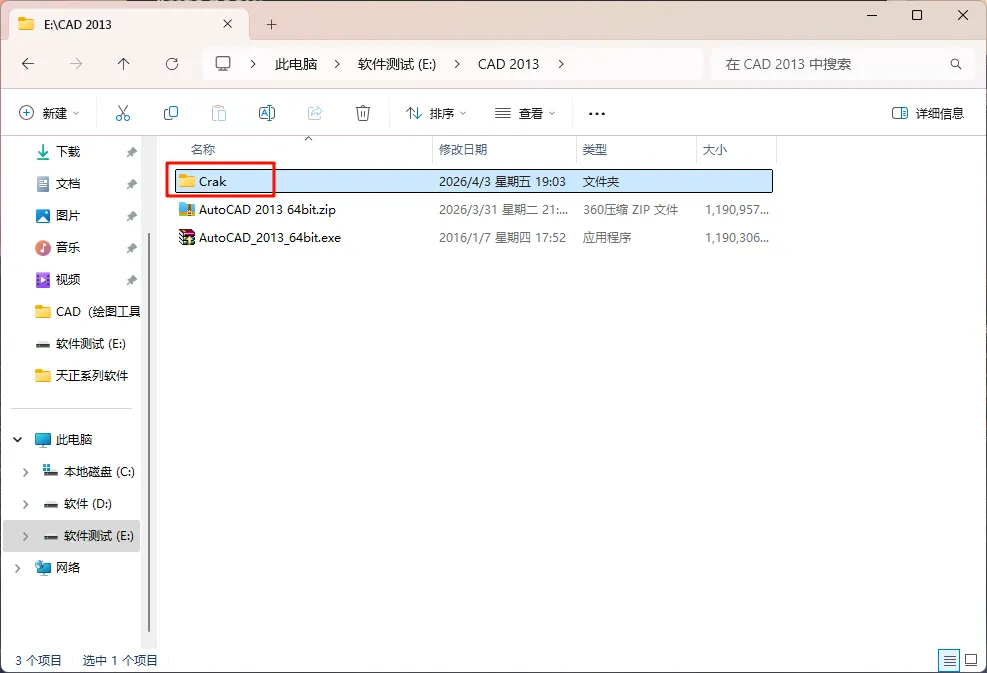
Task: Go back with the left arrow
Action: 28,64
